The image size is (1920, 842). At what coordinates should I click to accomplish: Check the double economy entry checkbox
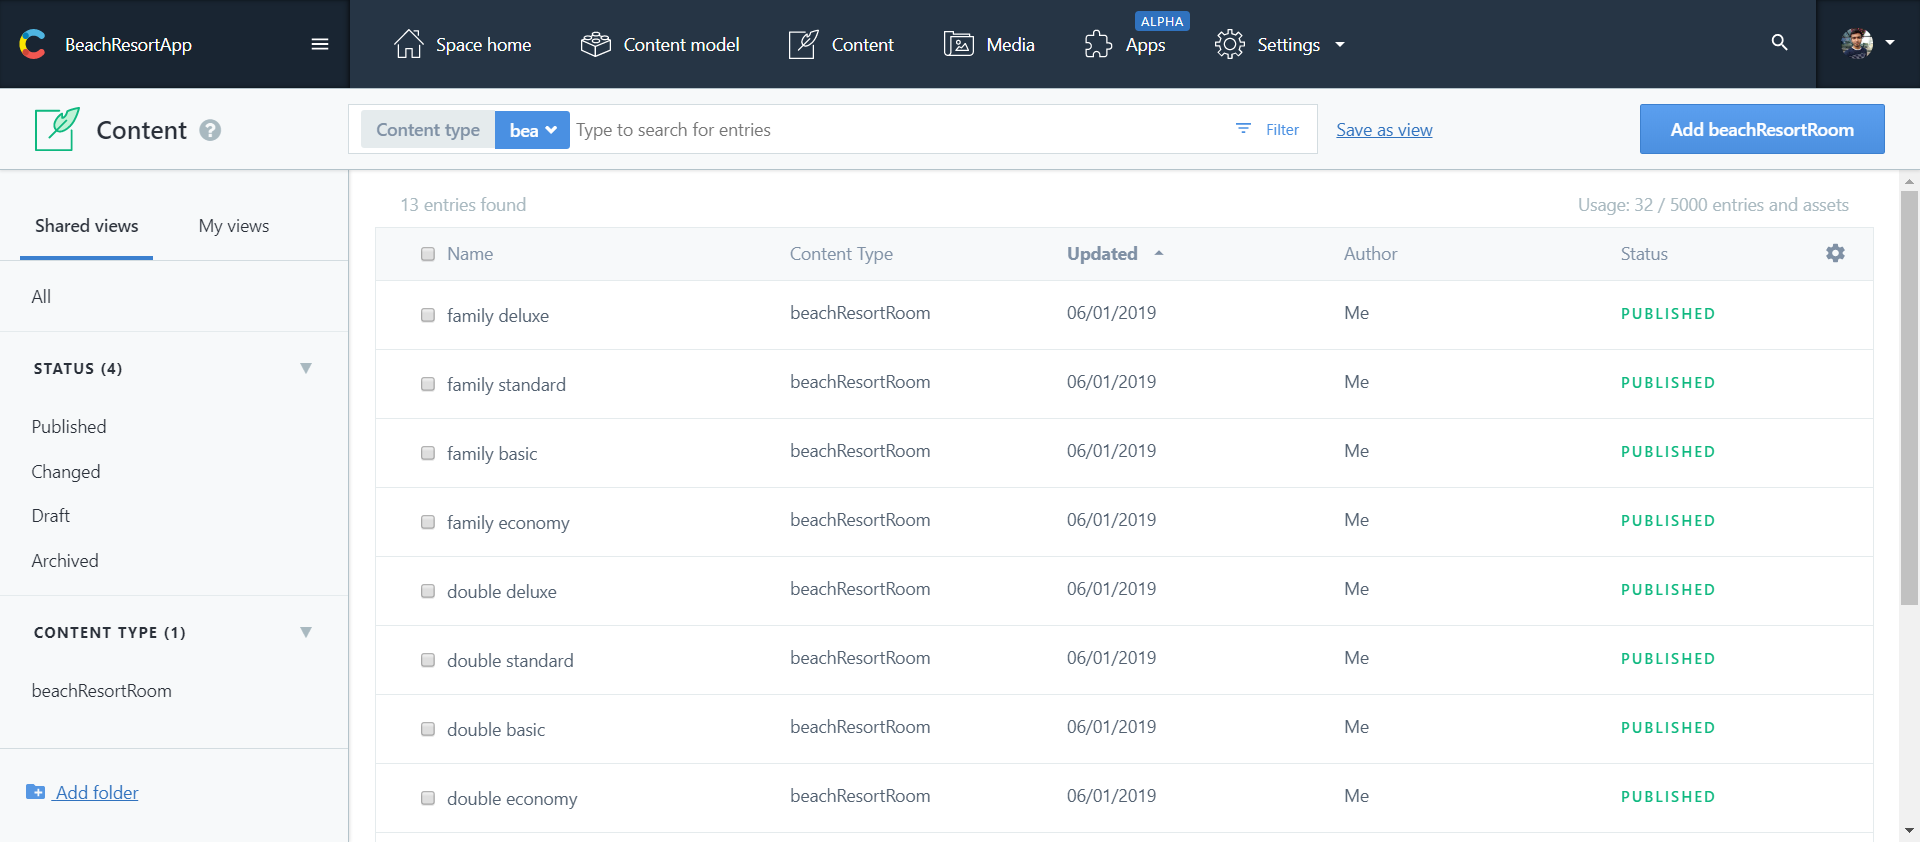(428, 798)
